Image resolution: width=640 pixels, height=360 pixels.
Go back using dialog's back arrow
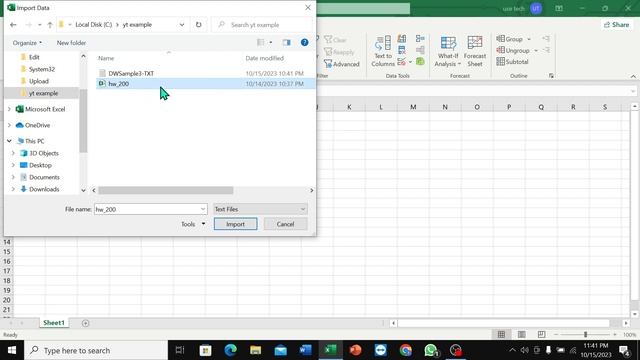click(13, 25)
